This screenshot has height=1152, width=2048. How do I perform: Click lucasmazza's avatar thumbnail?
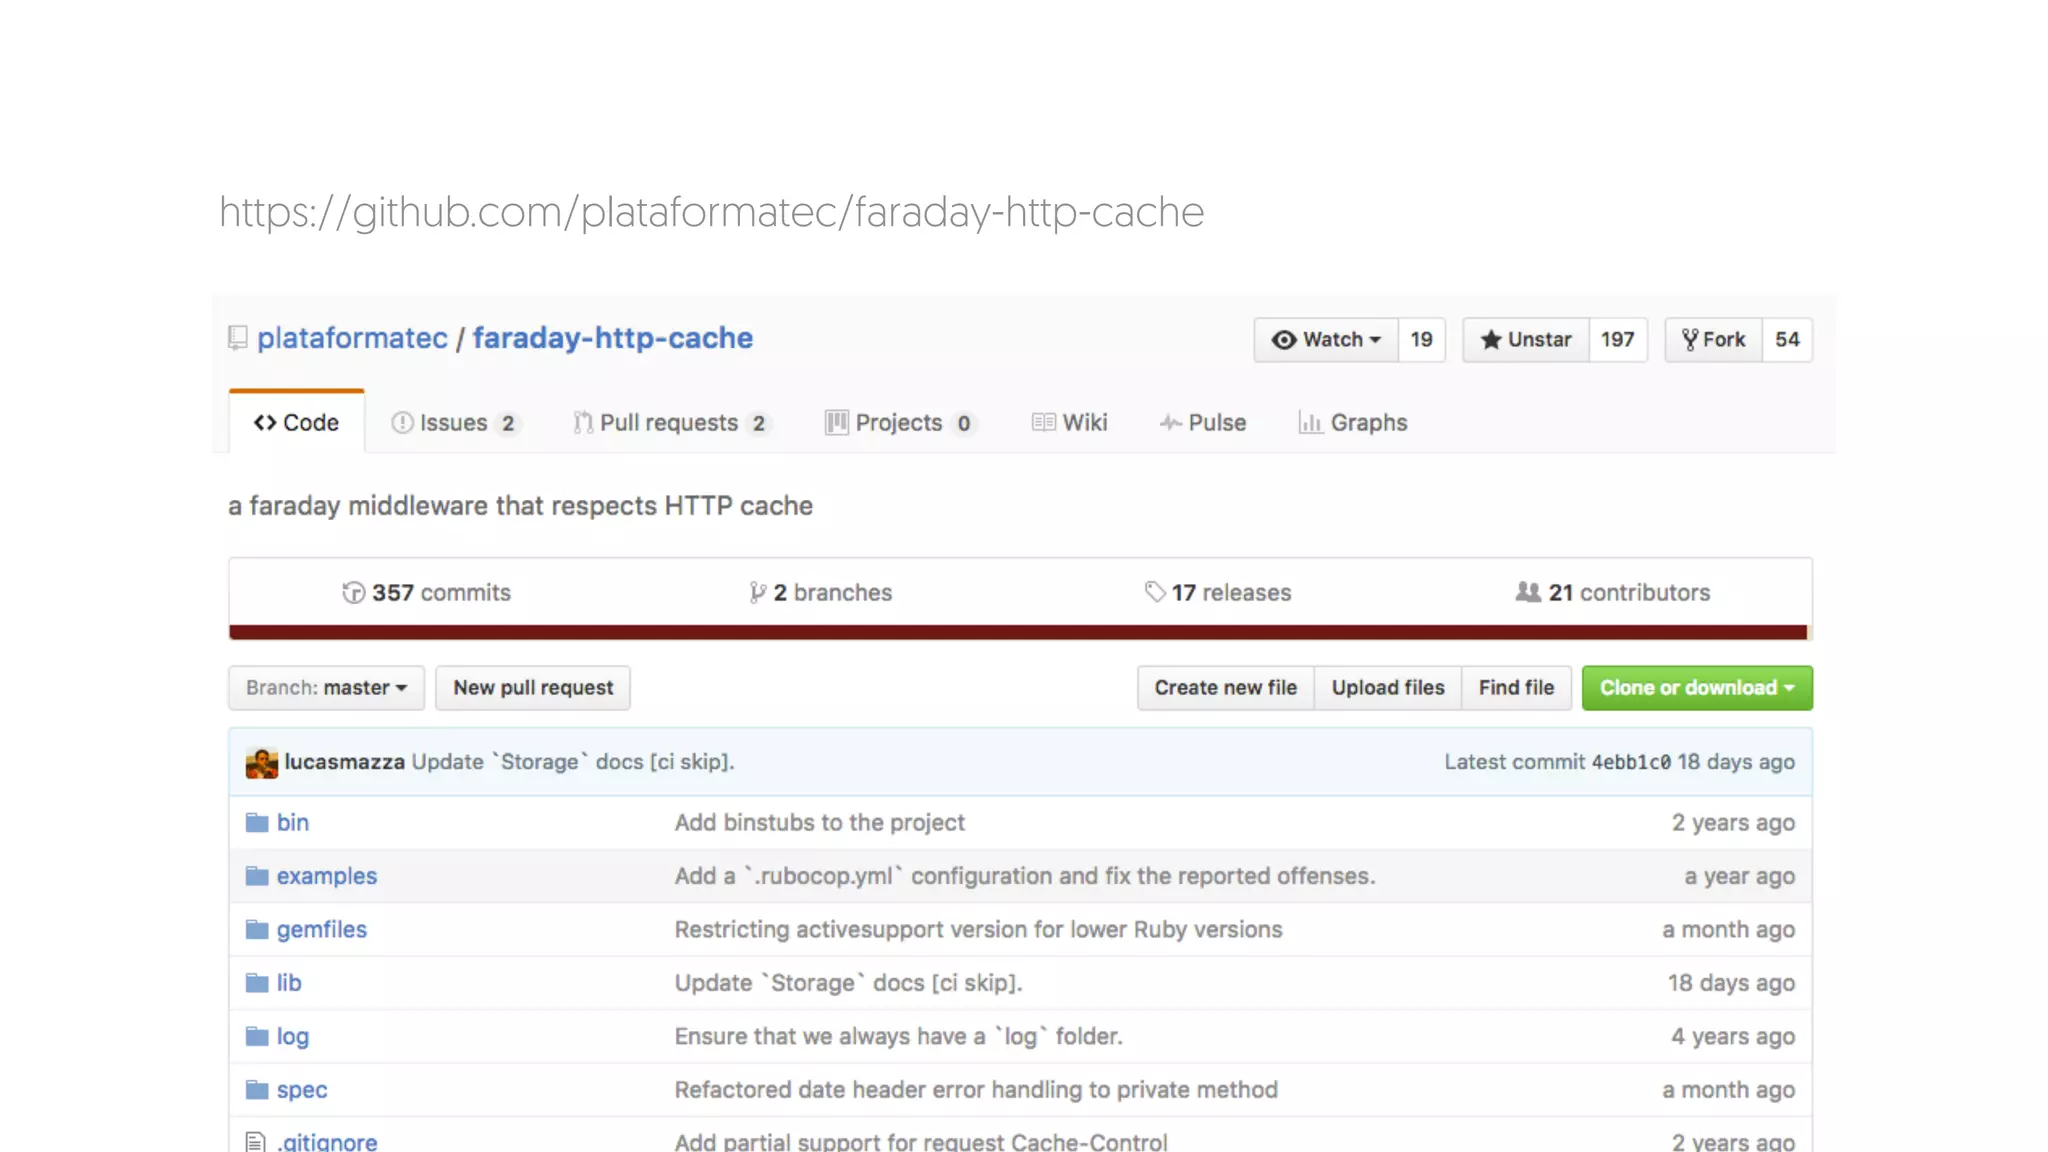click(x=262, y=763)
